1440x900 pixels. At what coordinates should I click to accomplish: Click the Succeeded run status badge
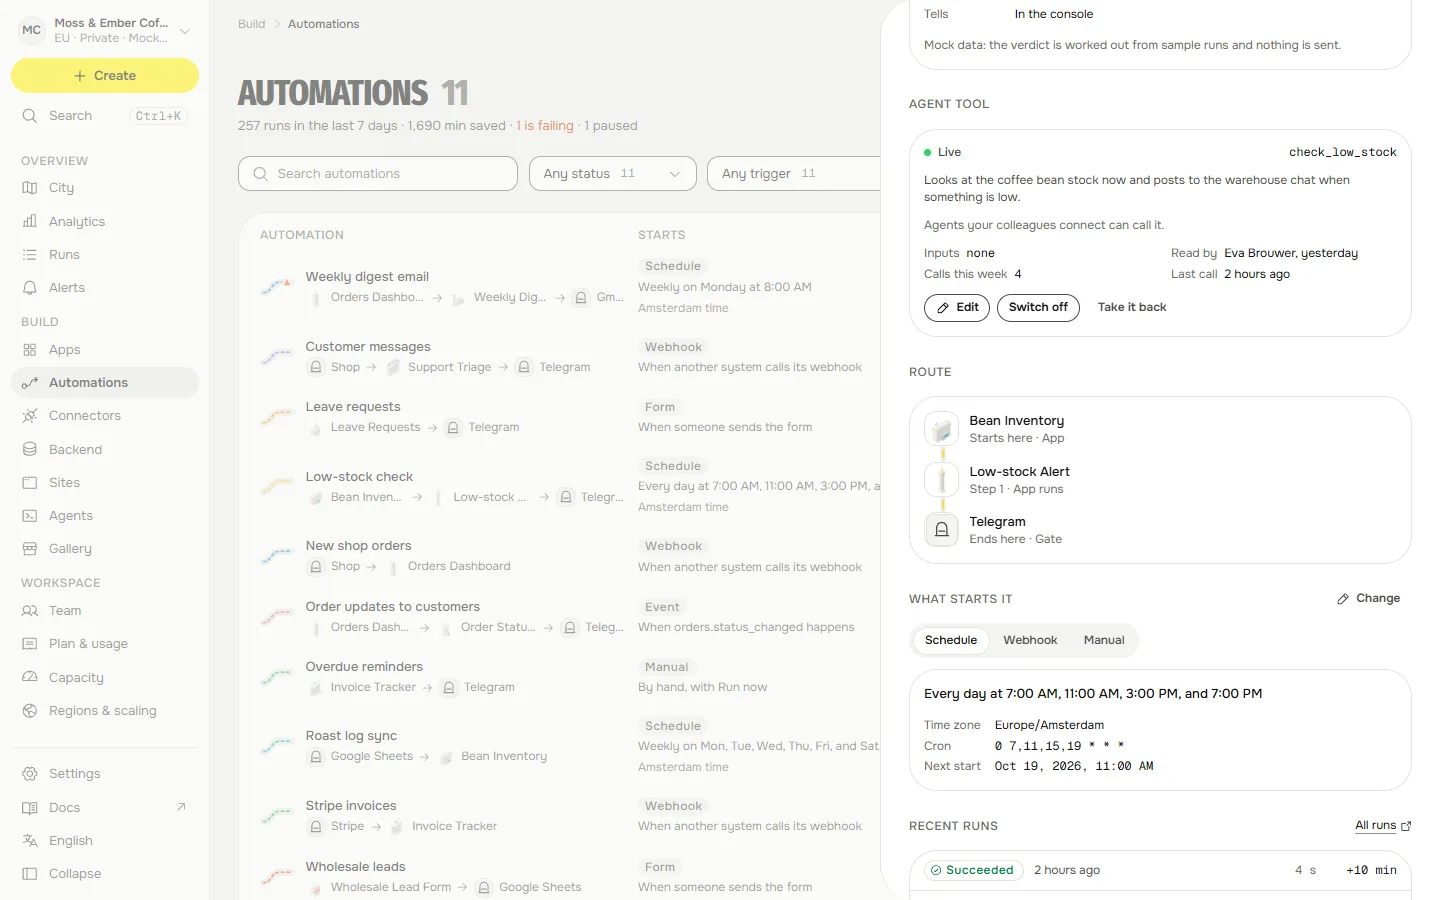point(973,871)
